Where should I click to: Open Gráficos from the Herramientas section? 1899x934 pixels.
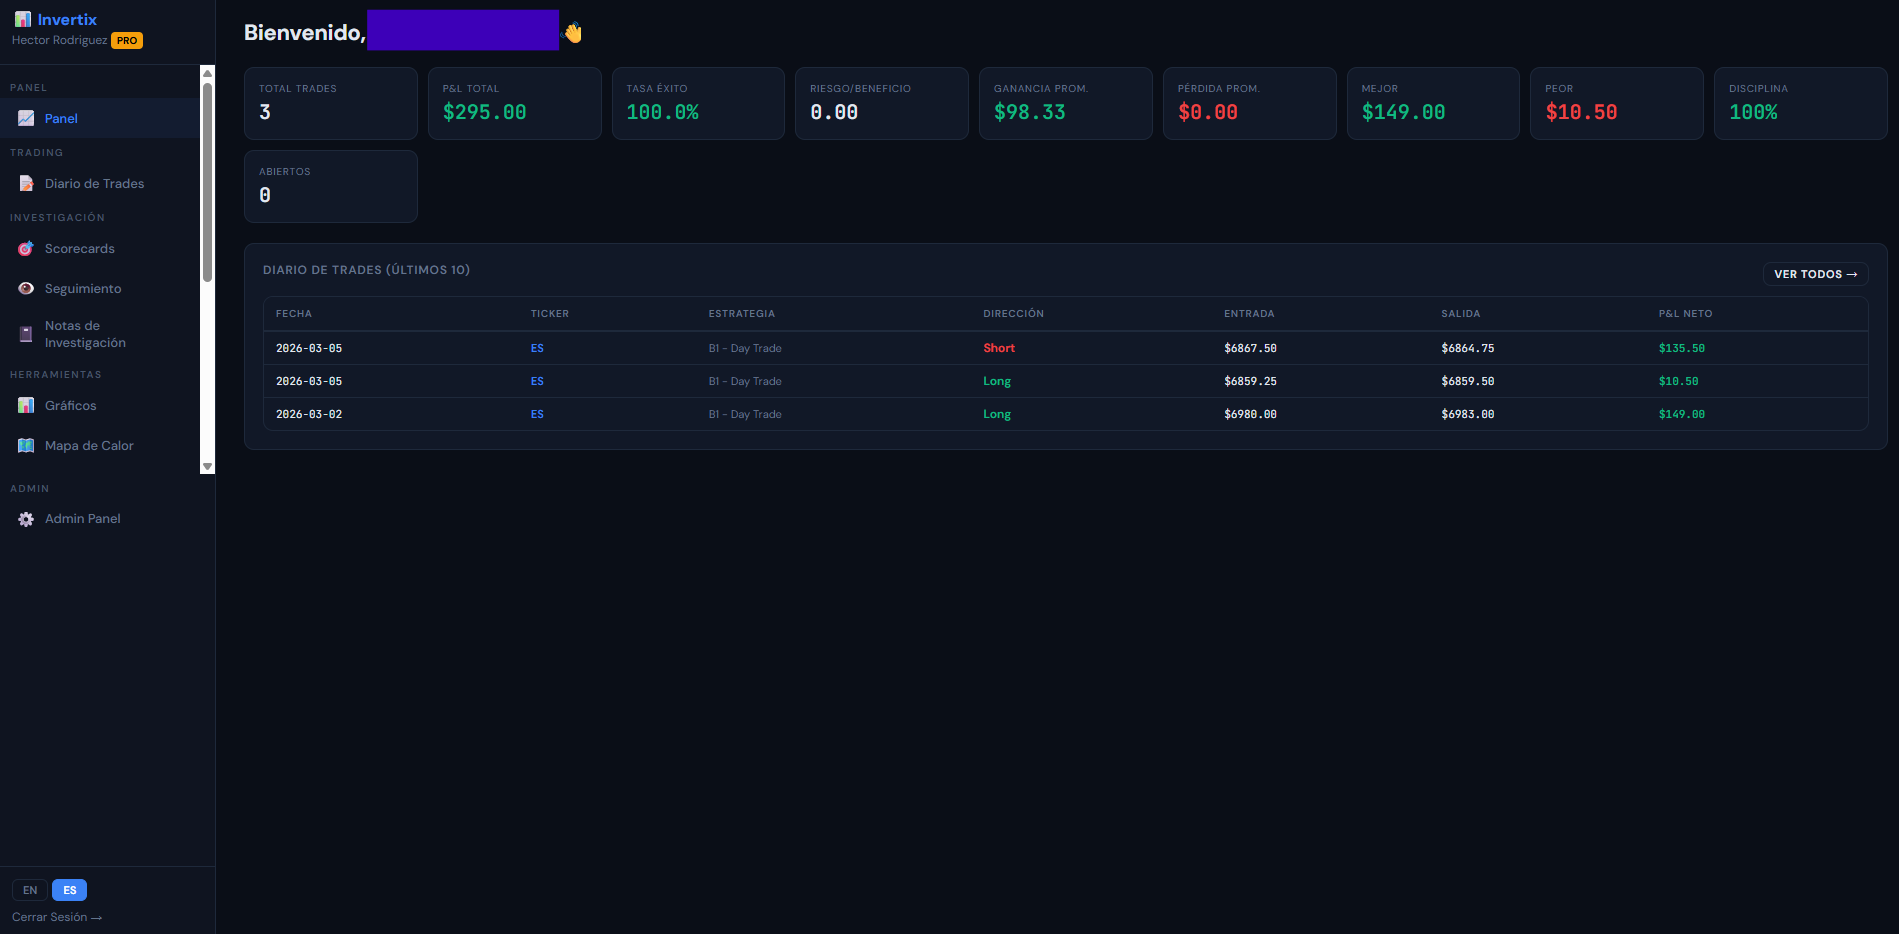tap(70, 405)
